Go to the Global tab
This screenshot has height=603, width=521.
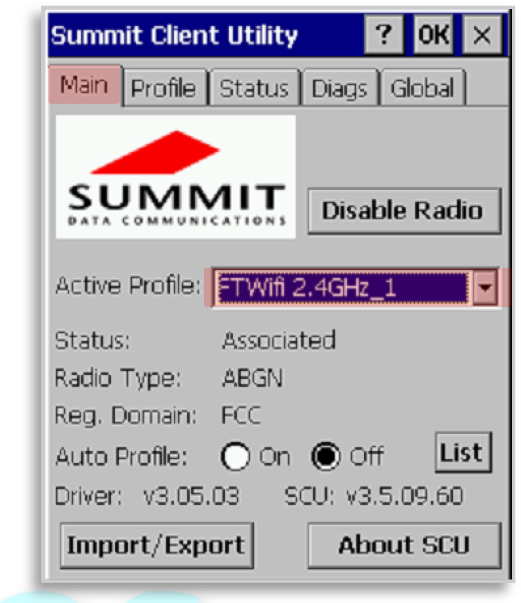(423, 87)
